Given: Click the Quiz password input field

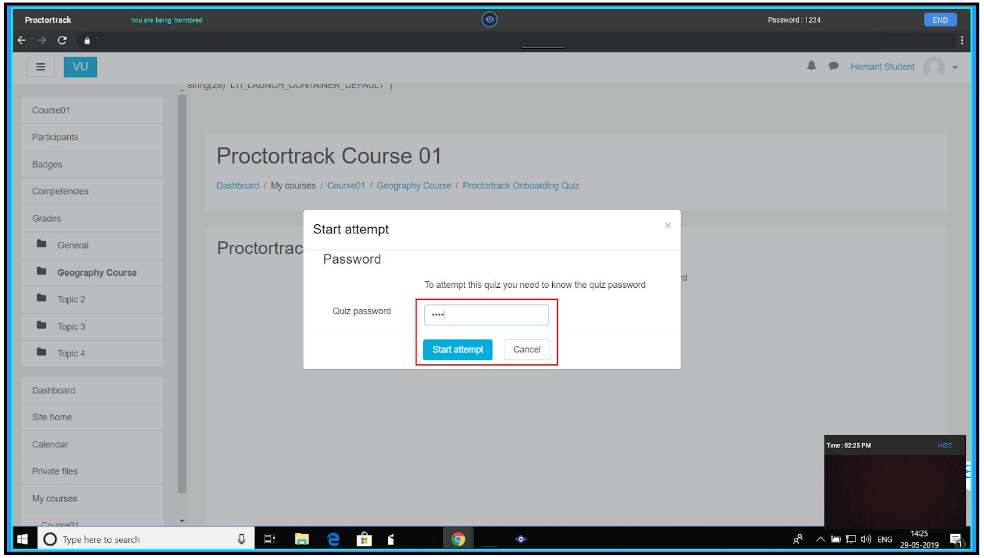Looking at the screenshot, I should pos(486,314).
